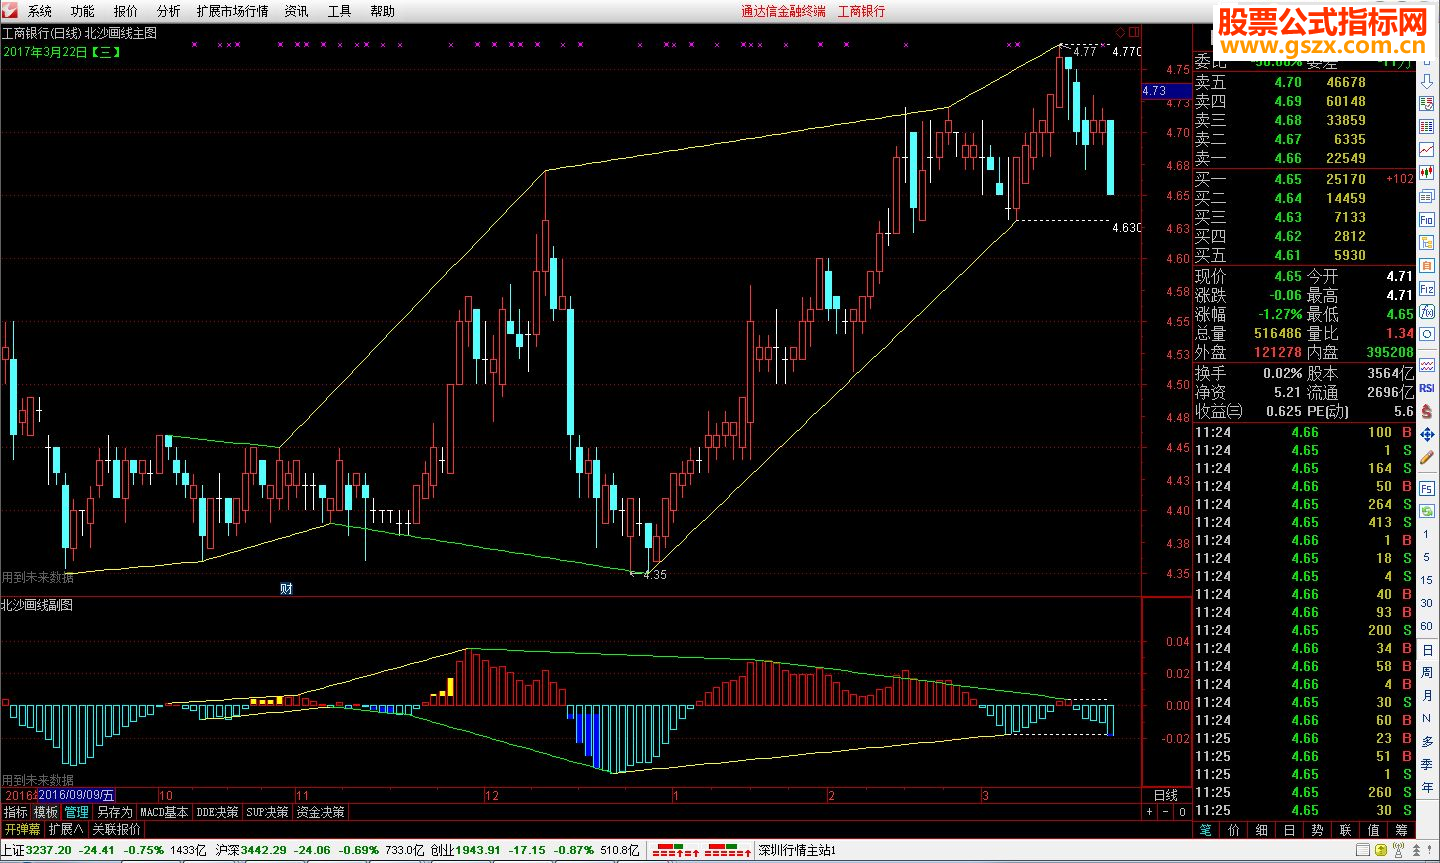Image resolution: width=1440 pixels, height=863 pixels.
Task: Select the MACD基本 template
Action: point(164,812)
